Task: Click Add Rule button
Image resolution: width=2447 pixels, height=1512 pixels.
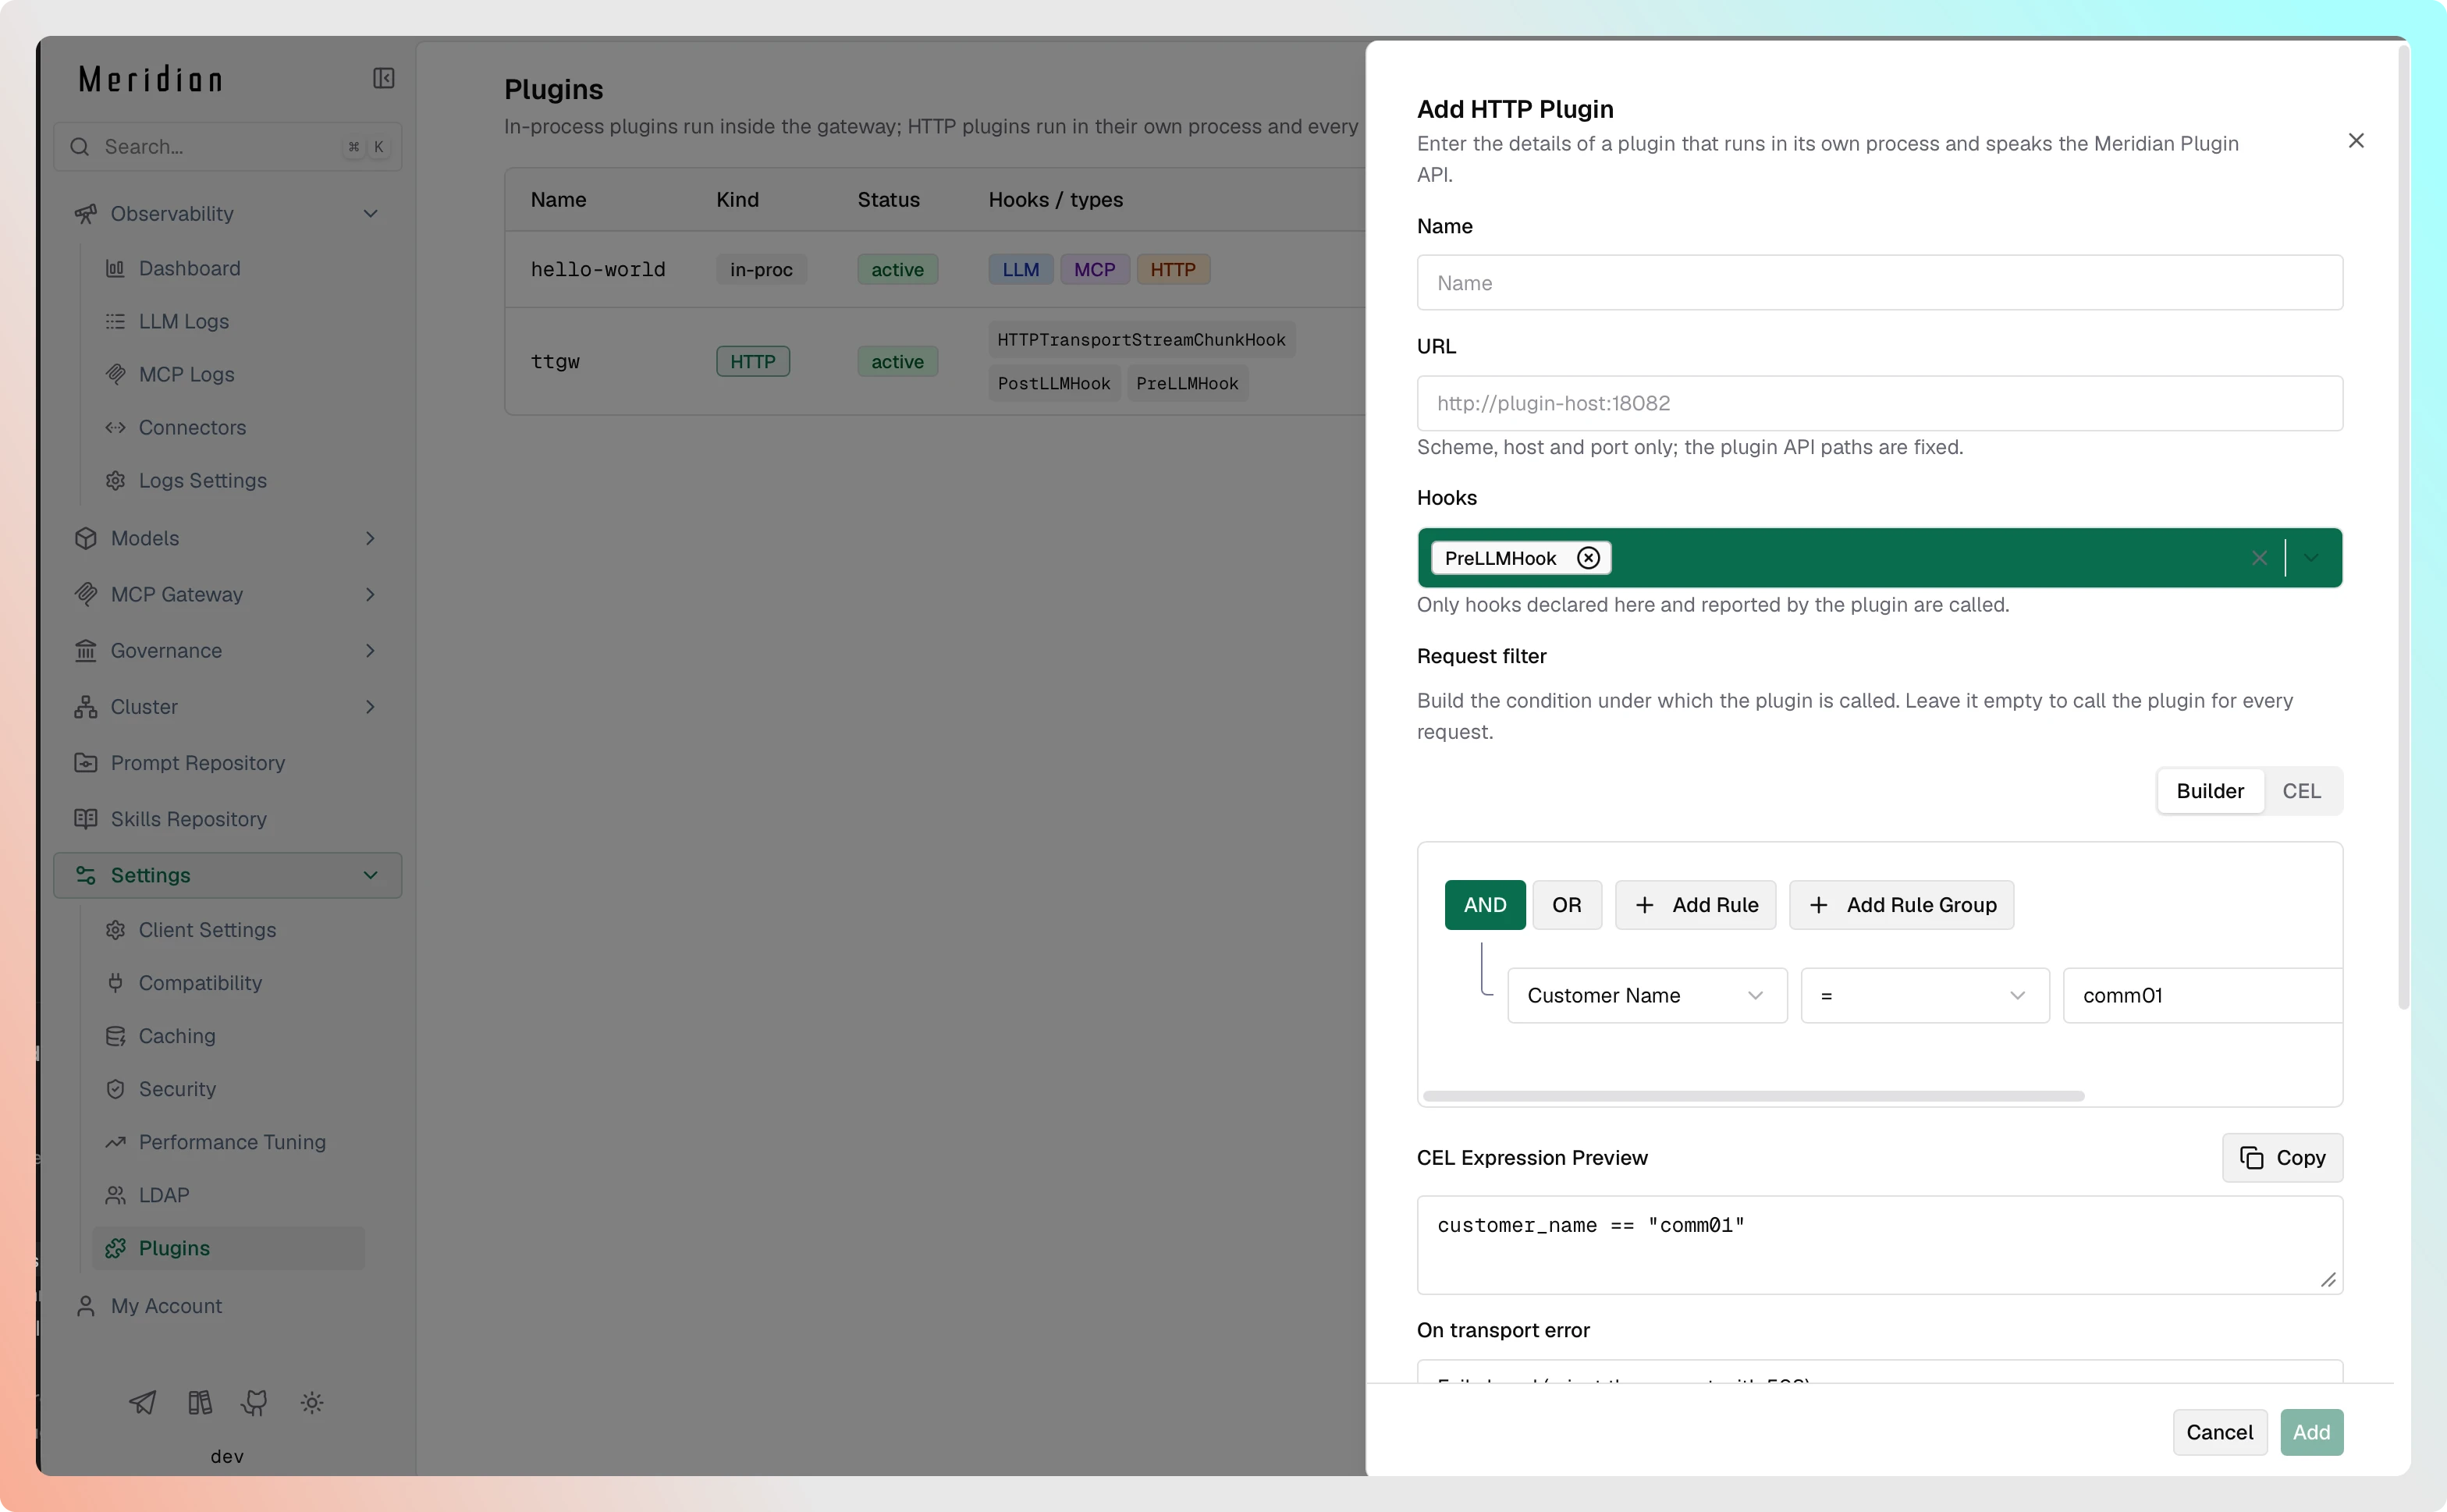Action: coord(1696,905)
